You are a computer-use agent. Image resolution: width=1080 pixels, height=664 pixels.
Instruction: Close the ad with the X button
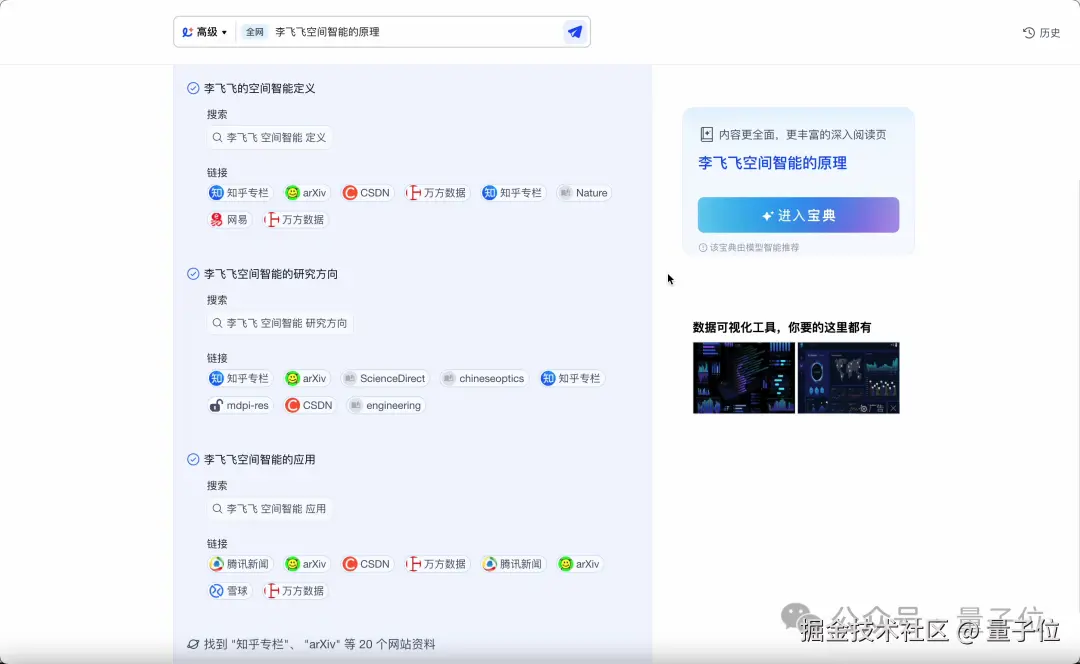[x=893, y=408]
